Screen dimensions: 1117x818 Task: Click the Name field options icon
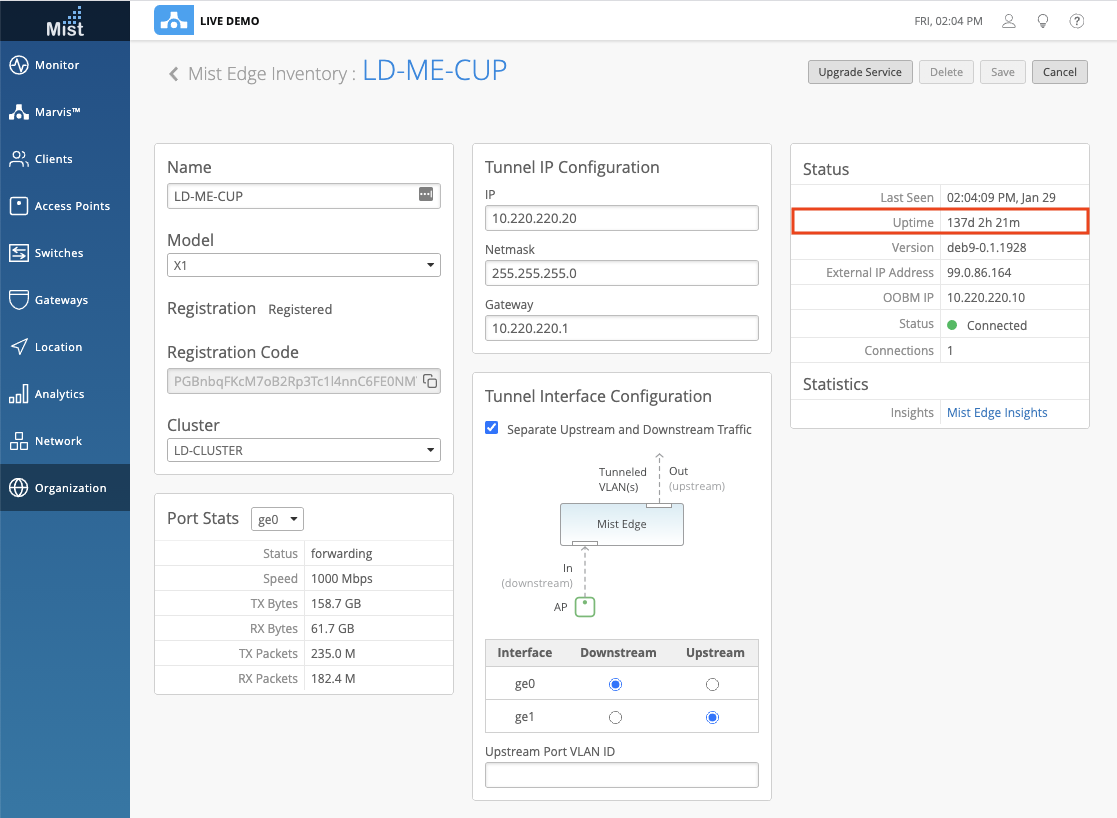coord(426,196)
